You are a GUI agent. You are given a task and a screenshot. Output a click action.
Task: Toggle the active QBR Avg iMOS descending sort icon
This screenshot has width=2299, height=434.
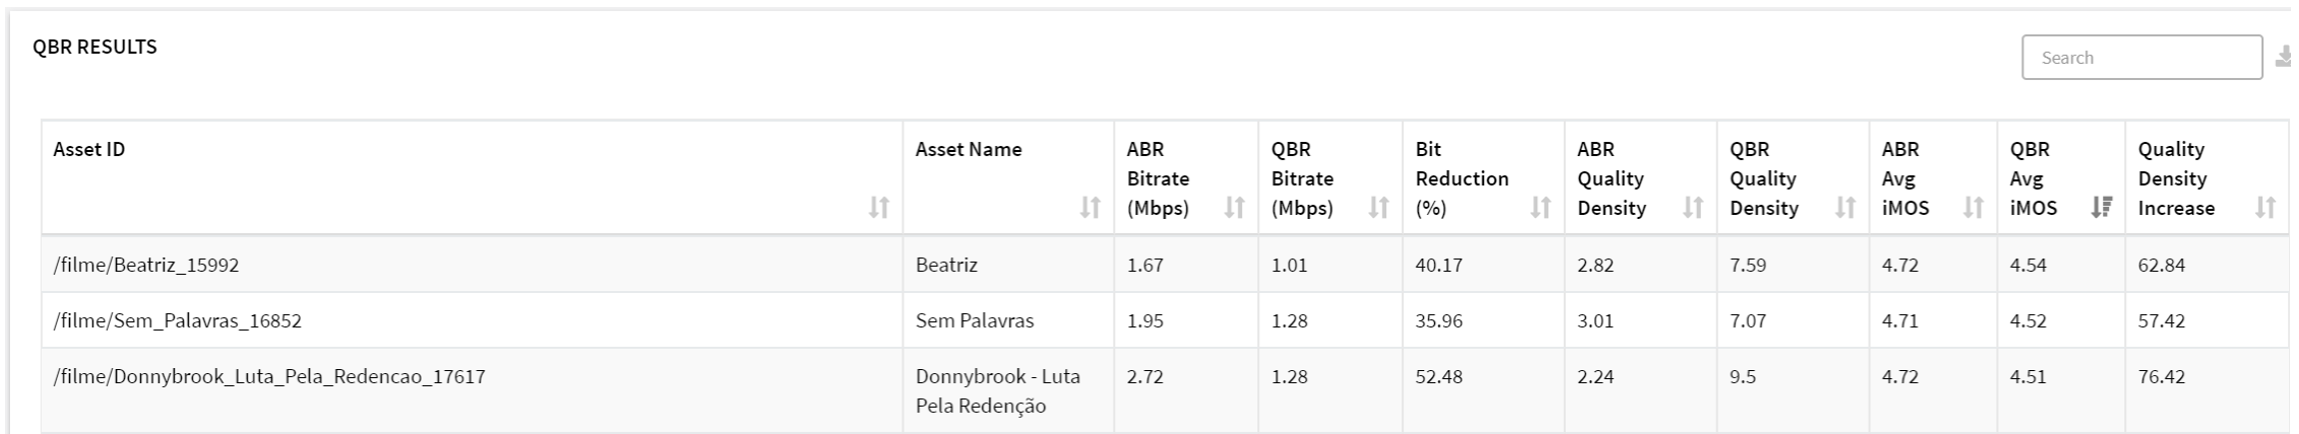(x=2101, y=207)
